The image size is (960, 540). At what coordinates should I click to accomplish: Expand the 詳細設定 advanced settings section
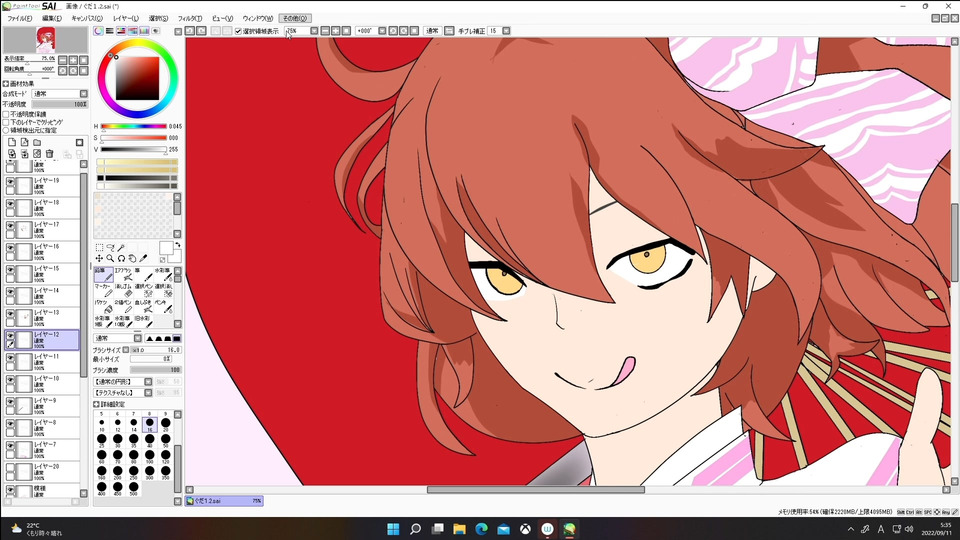click(x=97, y=405)
